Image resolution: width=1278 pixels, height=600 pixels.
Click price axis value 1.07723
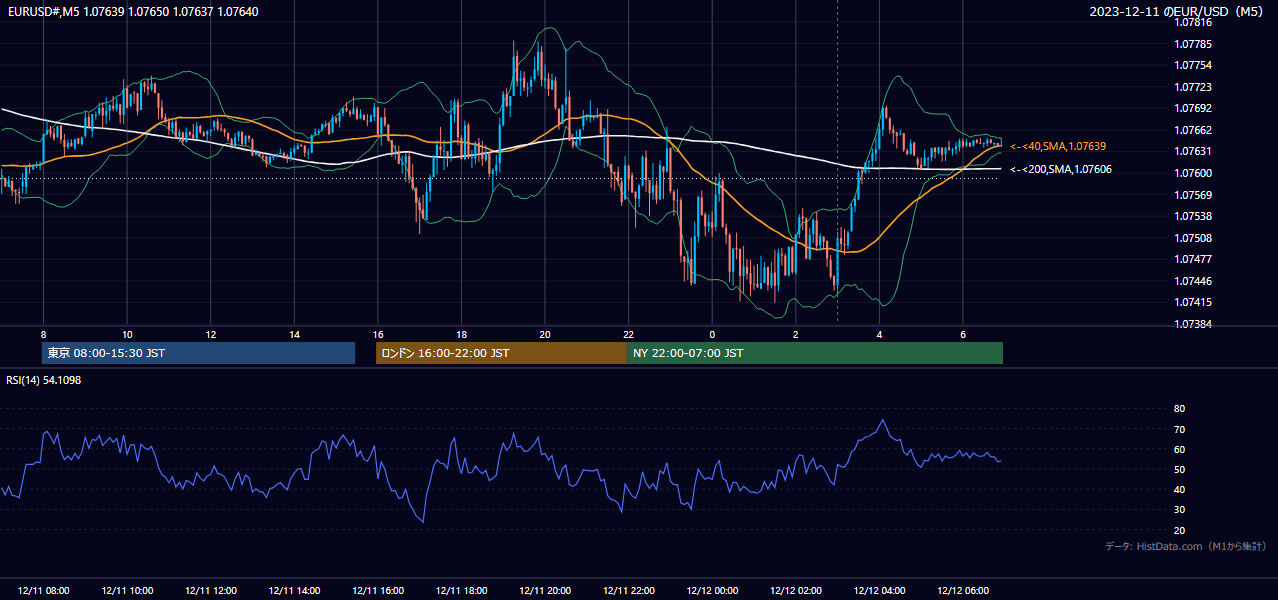click(1194, 87)
